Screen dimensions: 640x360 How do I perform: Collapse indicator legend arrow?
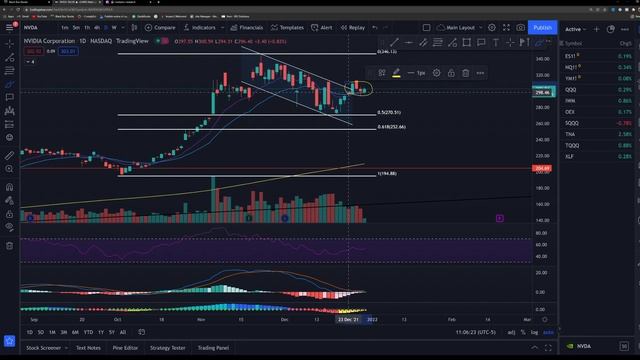tap(28, 62)
